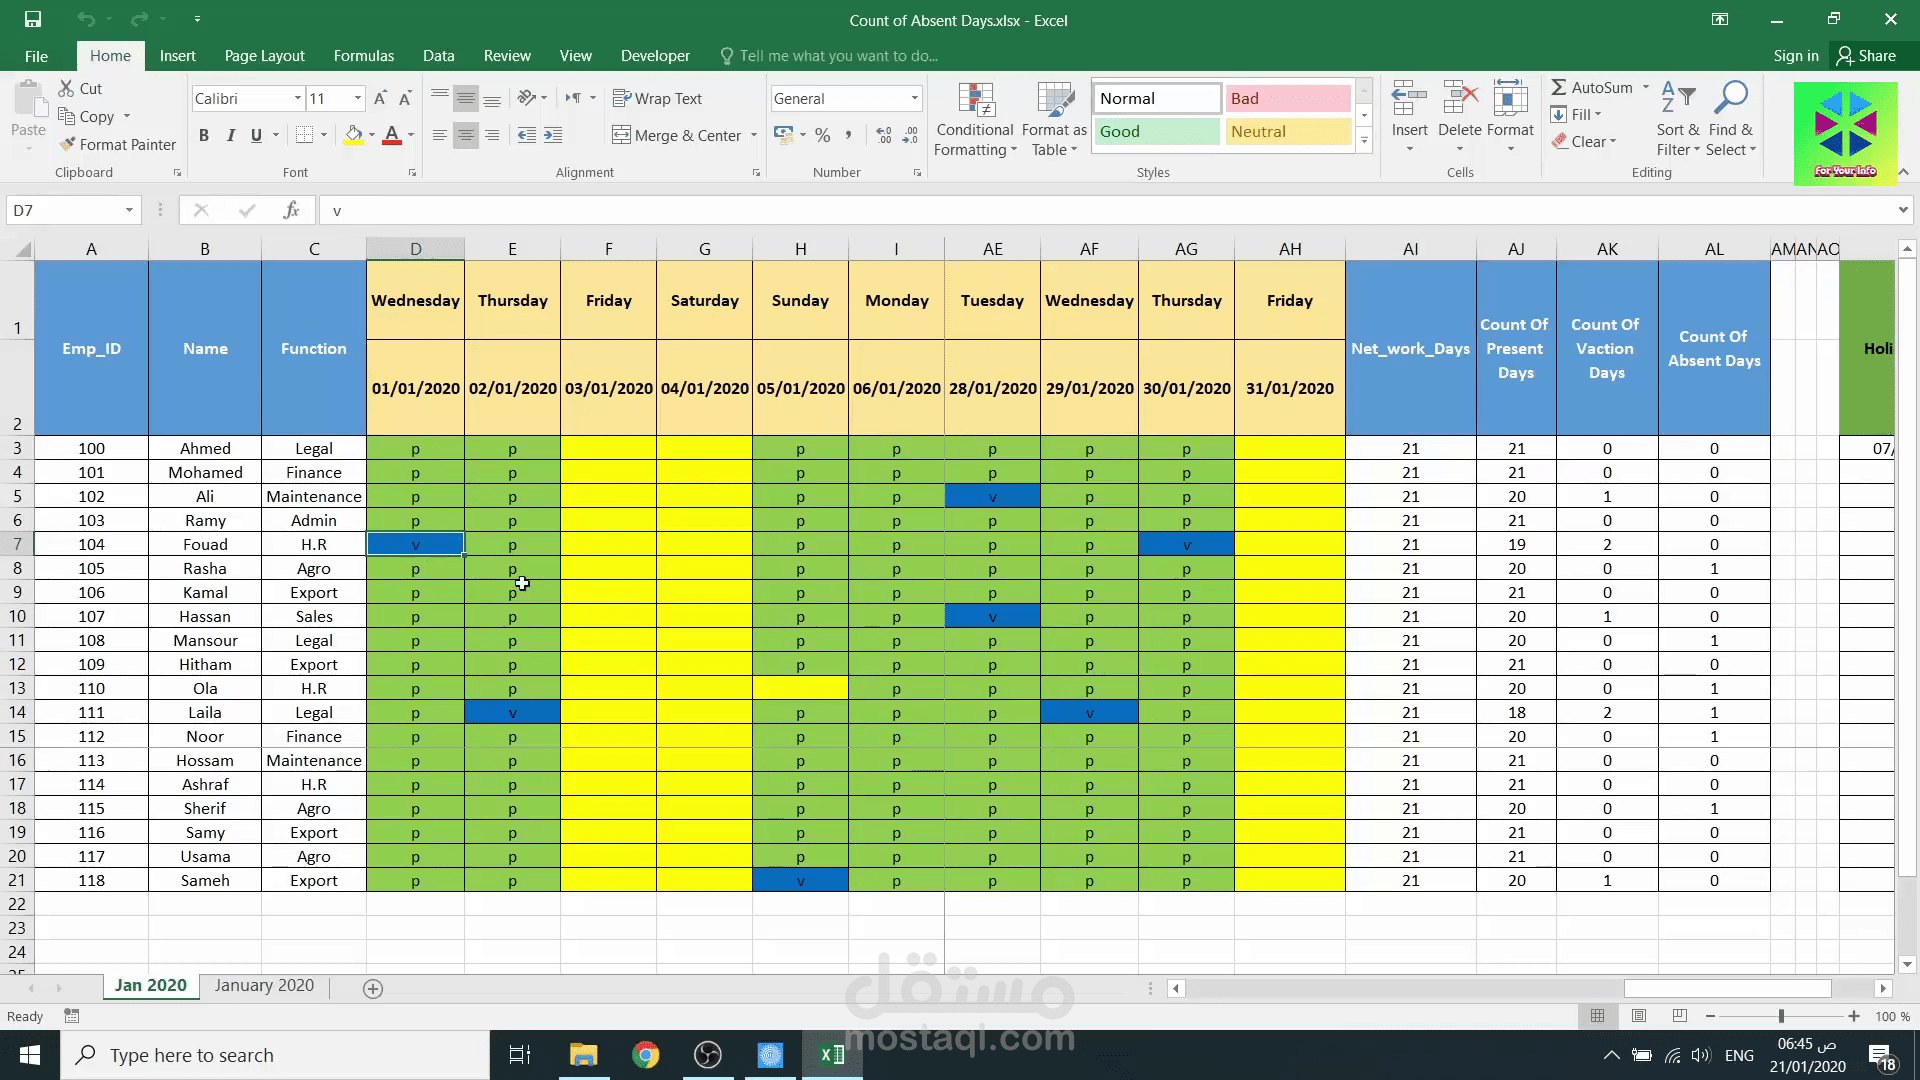The height and width of the screenshot is (1080, 1920).
Task: Toggle Italic formatting
Action: (x=230, y=135)
